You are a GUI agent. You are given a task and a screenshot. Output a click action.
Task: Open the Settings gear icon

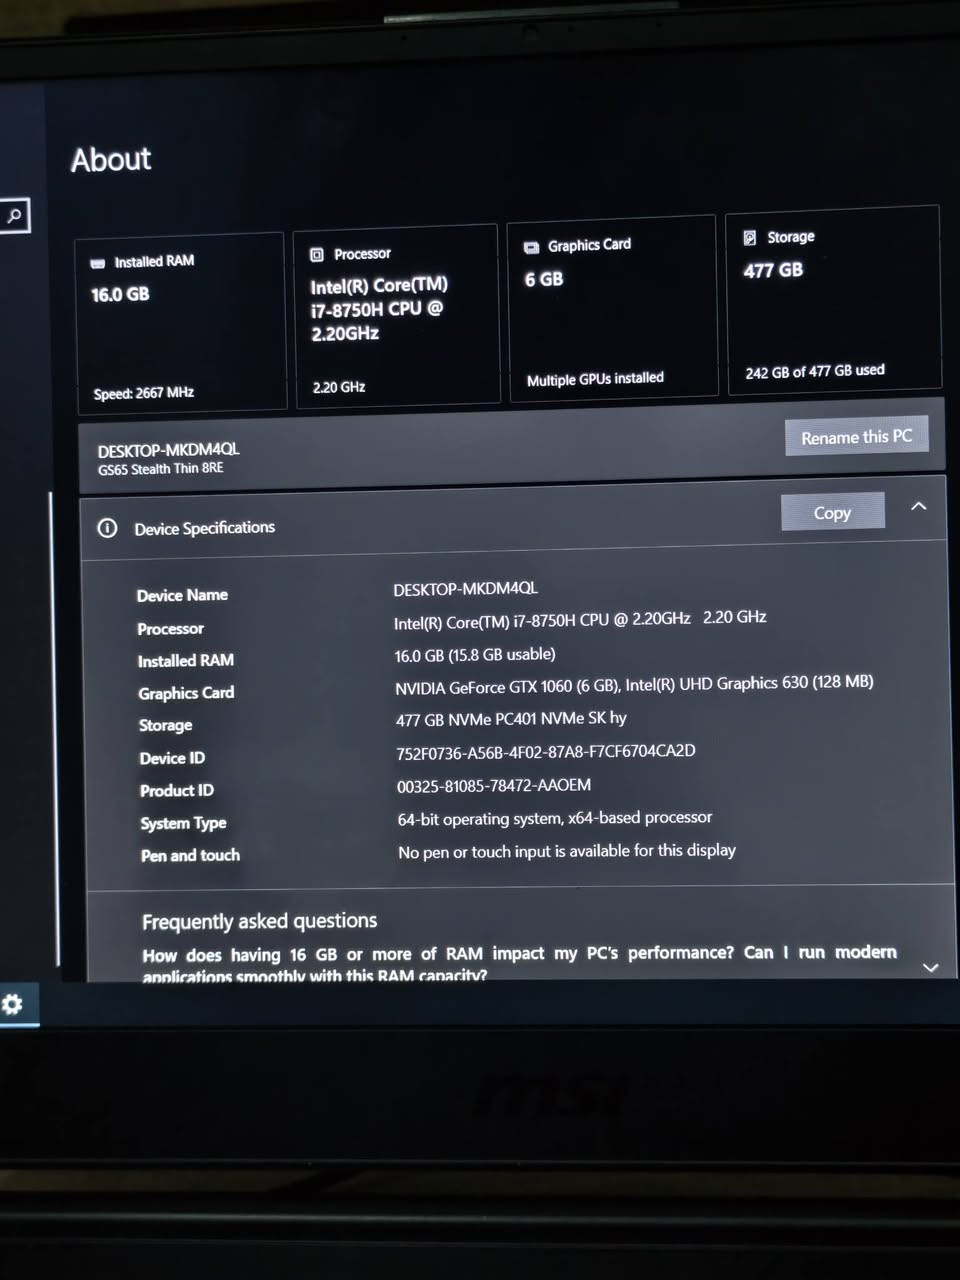coord(13,1004)
